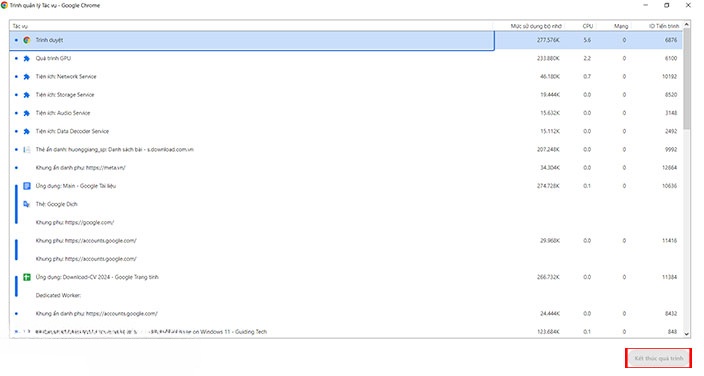The height and width of the screenshot is (376, 704).
Task: Click the memory value 266.732K
Action: (548, 277)
